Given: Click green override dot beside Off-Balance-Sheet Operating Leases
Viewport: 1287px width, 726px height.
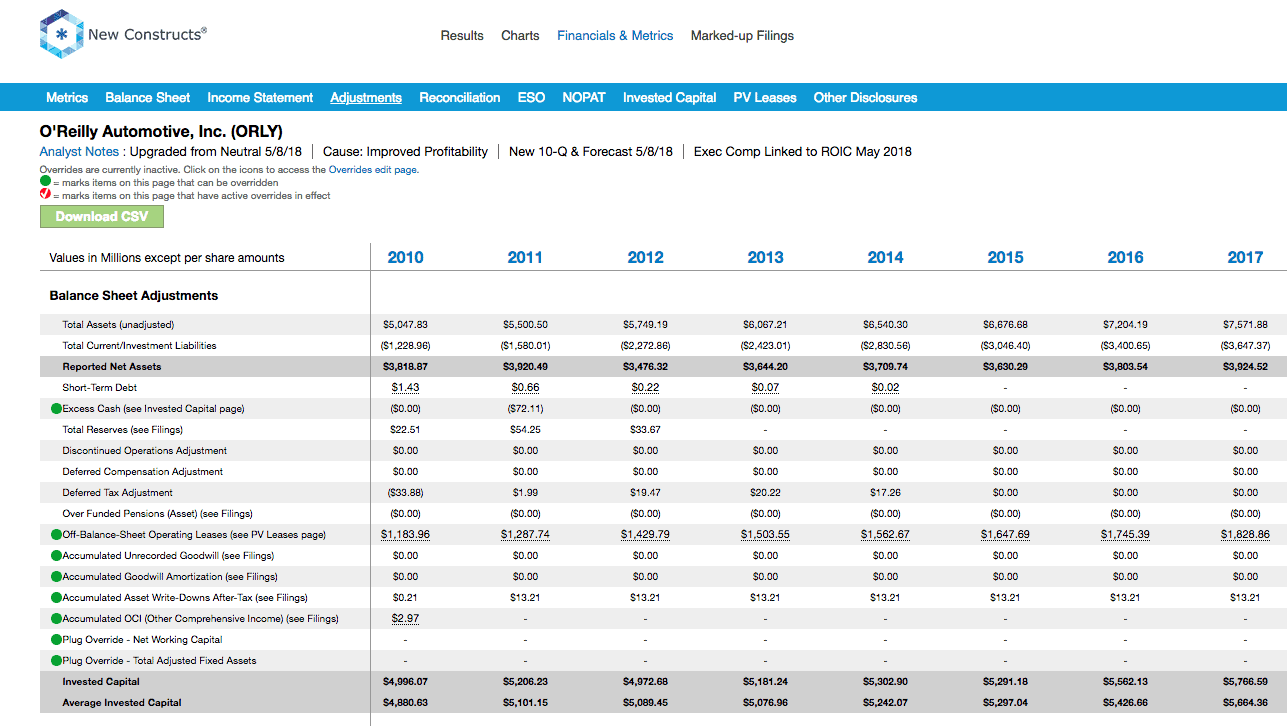Looking at the screenshot, I should pyautogui.click(x=56, y=534).
